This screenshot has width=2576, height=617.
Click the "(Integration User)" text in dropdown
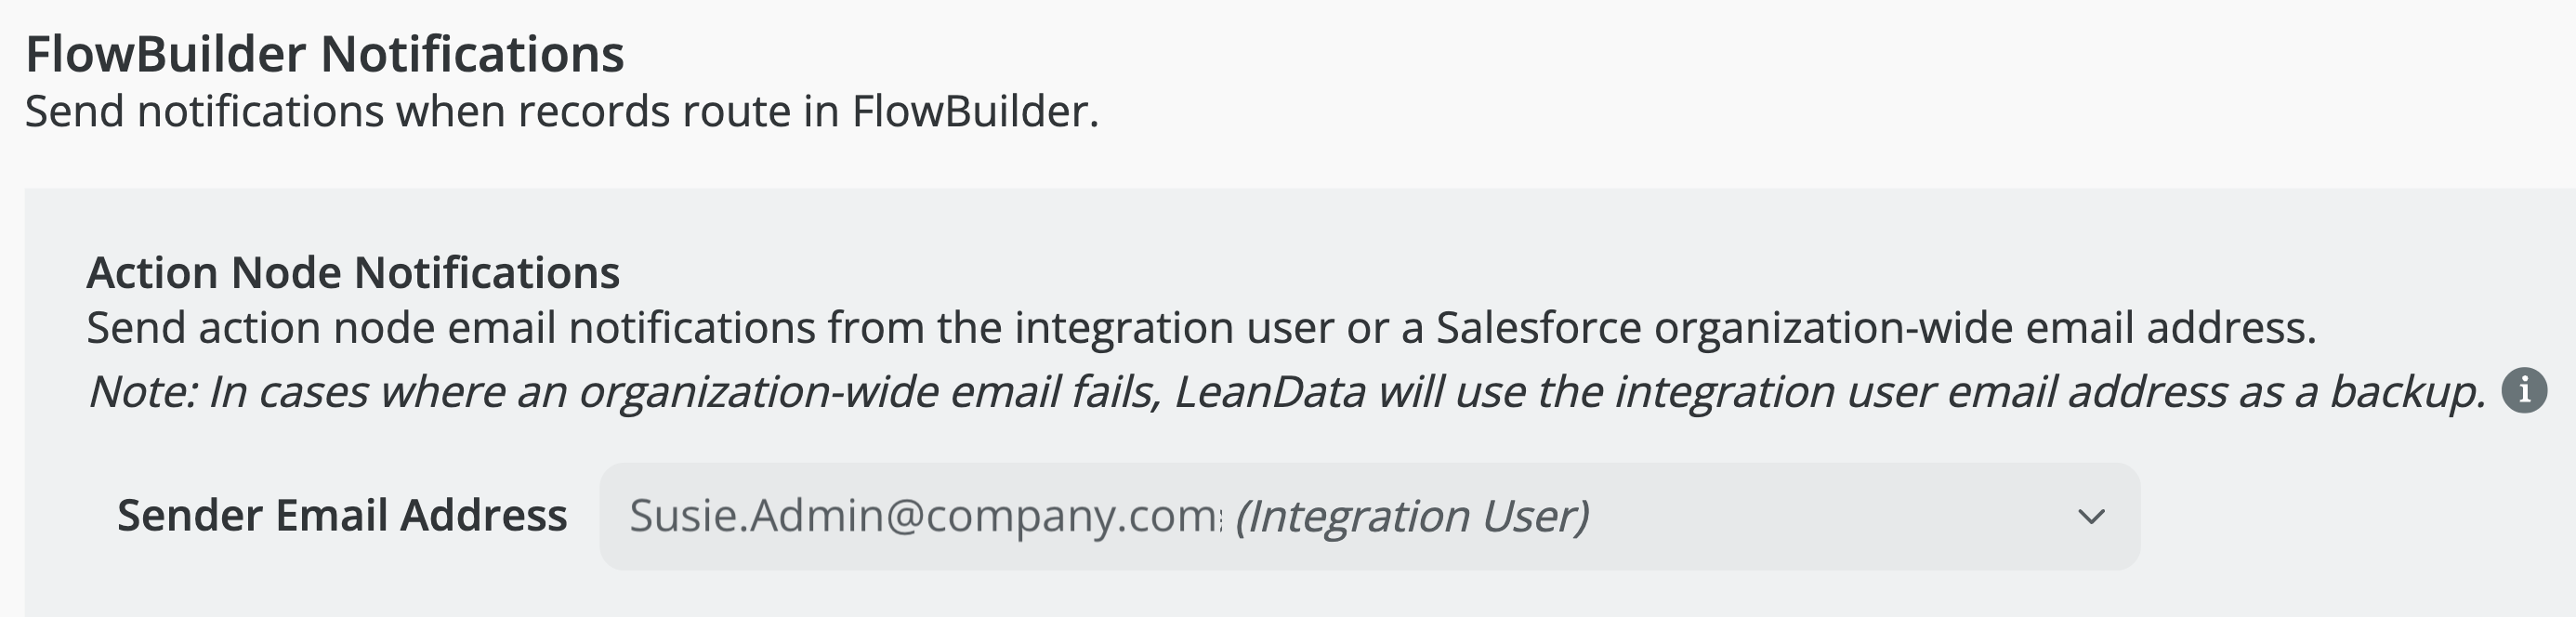point(1412,516)
